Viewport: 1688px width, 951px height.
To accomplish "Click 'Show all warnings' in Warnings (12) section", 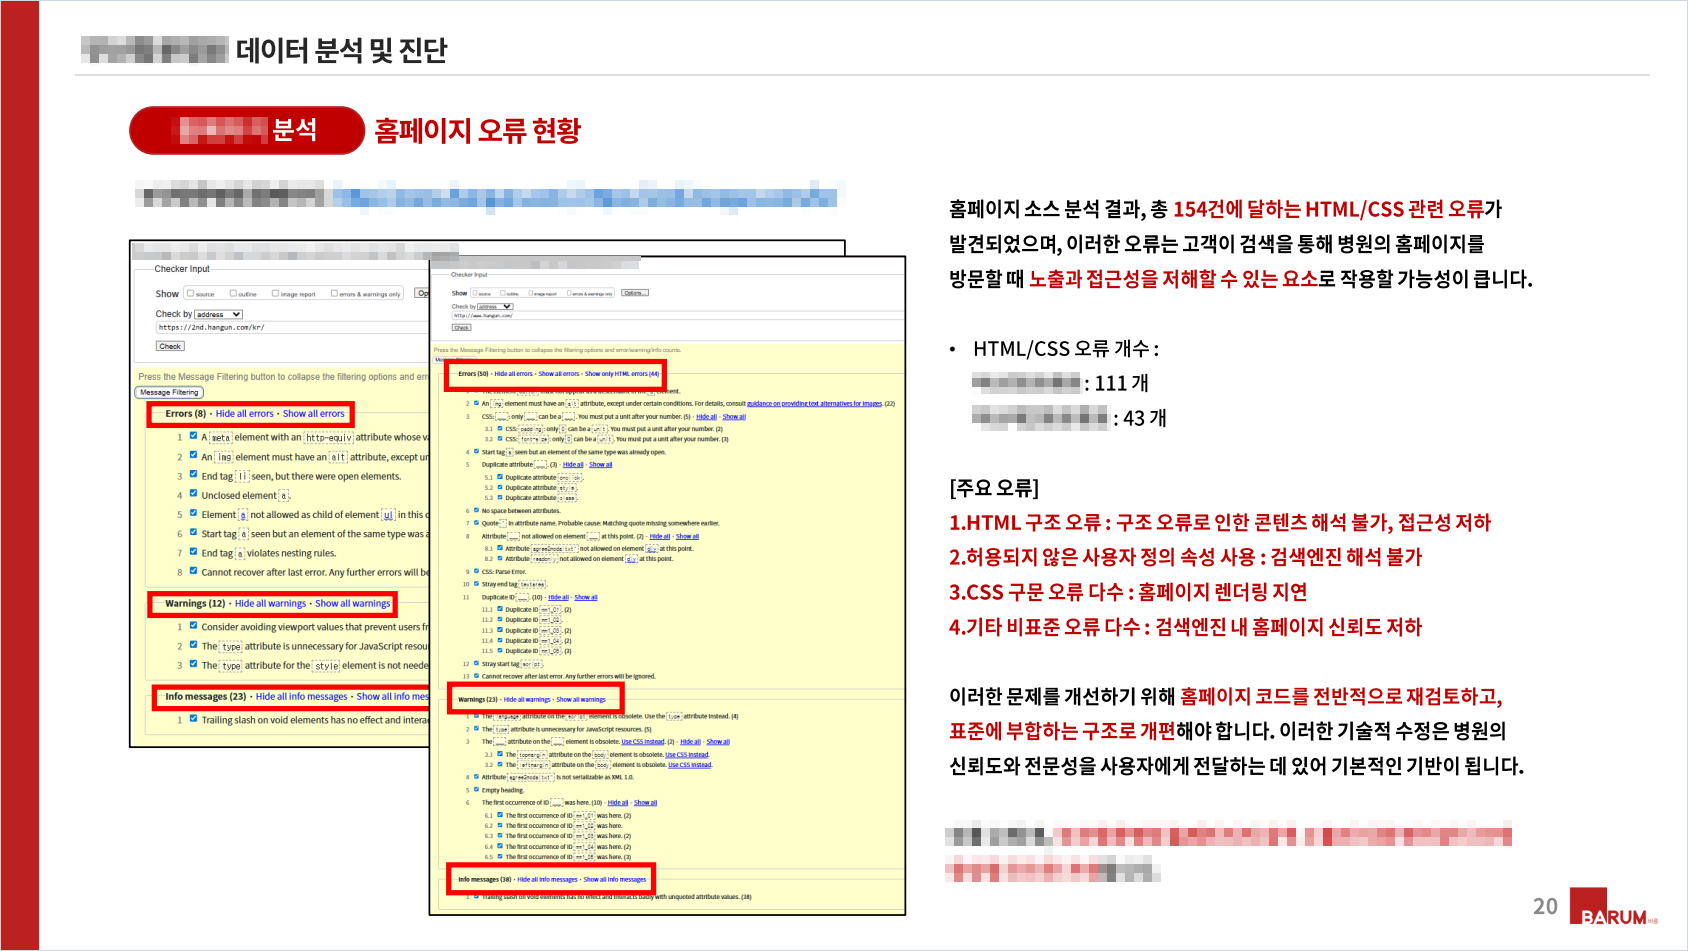I will coord(352,604).
